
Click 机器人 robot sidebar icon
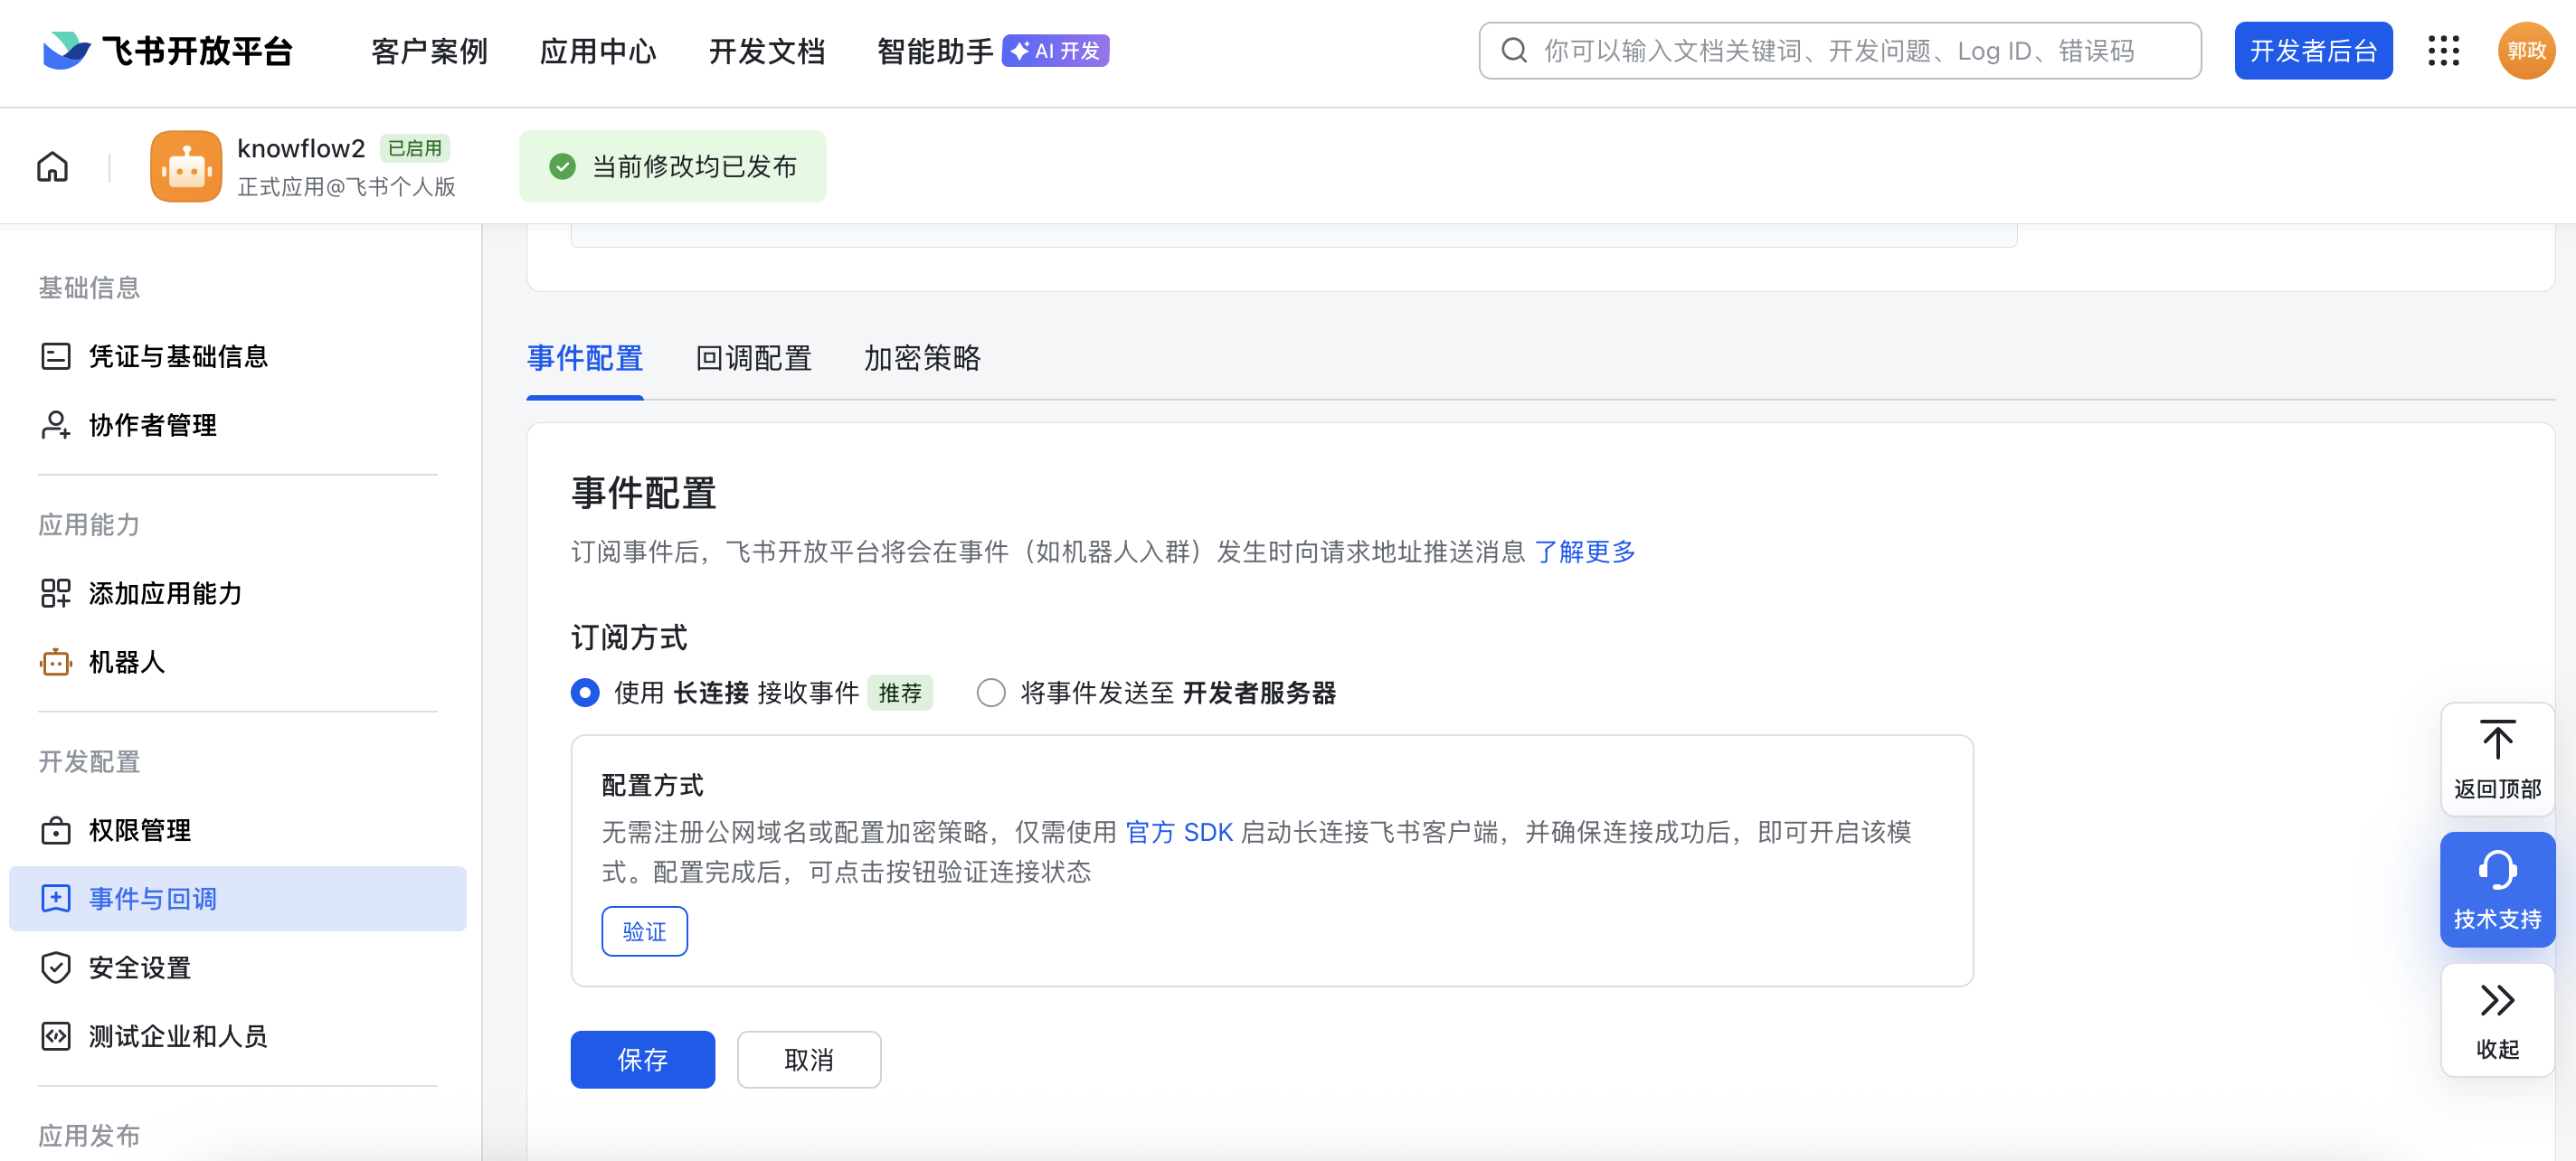click(55, 662)
